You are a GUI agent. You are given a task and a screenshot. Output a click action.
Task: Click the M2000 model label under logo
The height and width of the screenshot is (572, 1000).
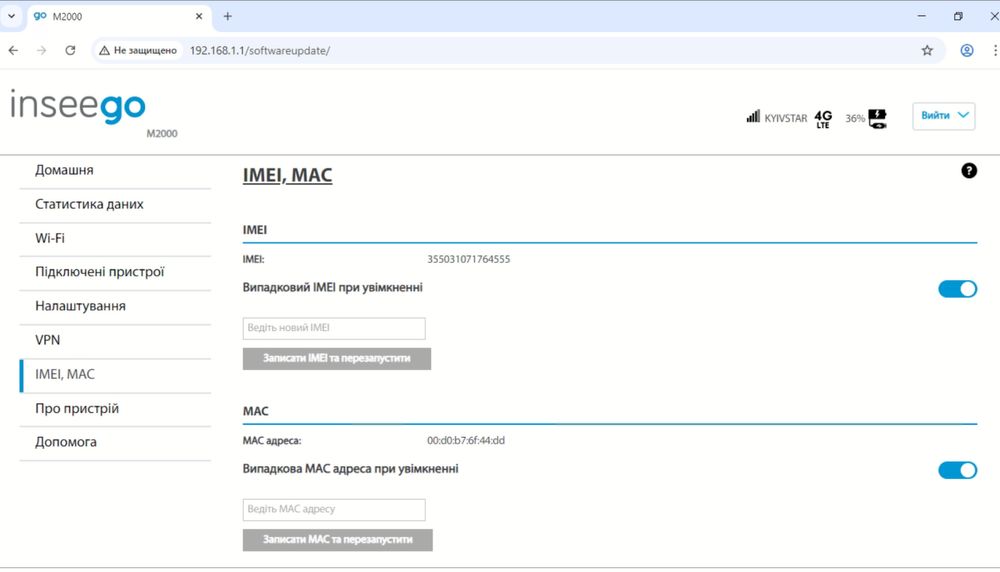[x=162, y=133]
